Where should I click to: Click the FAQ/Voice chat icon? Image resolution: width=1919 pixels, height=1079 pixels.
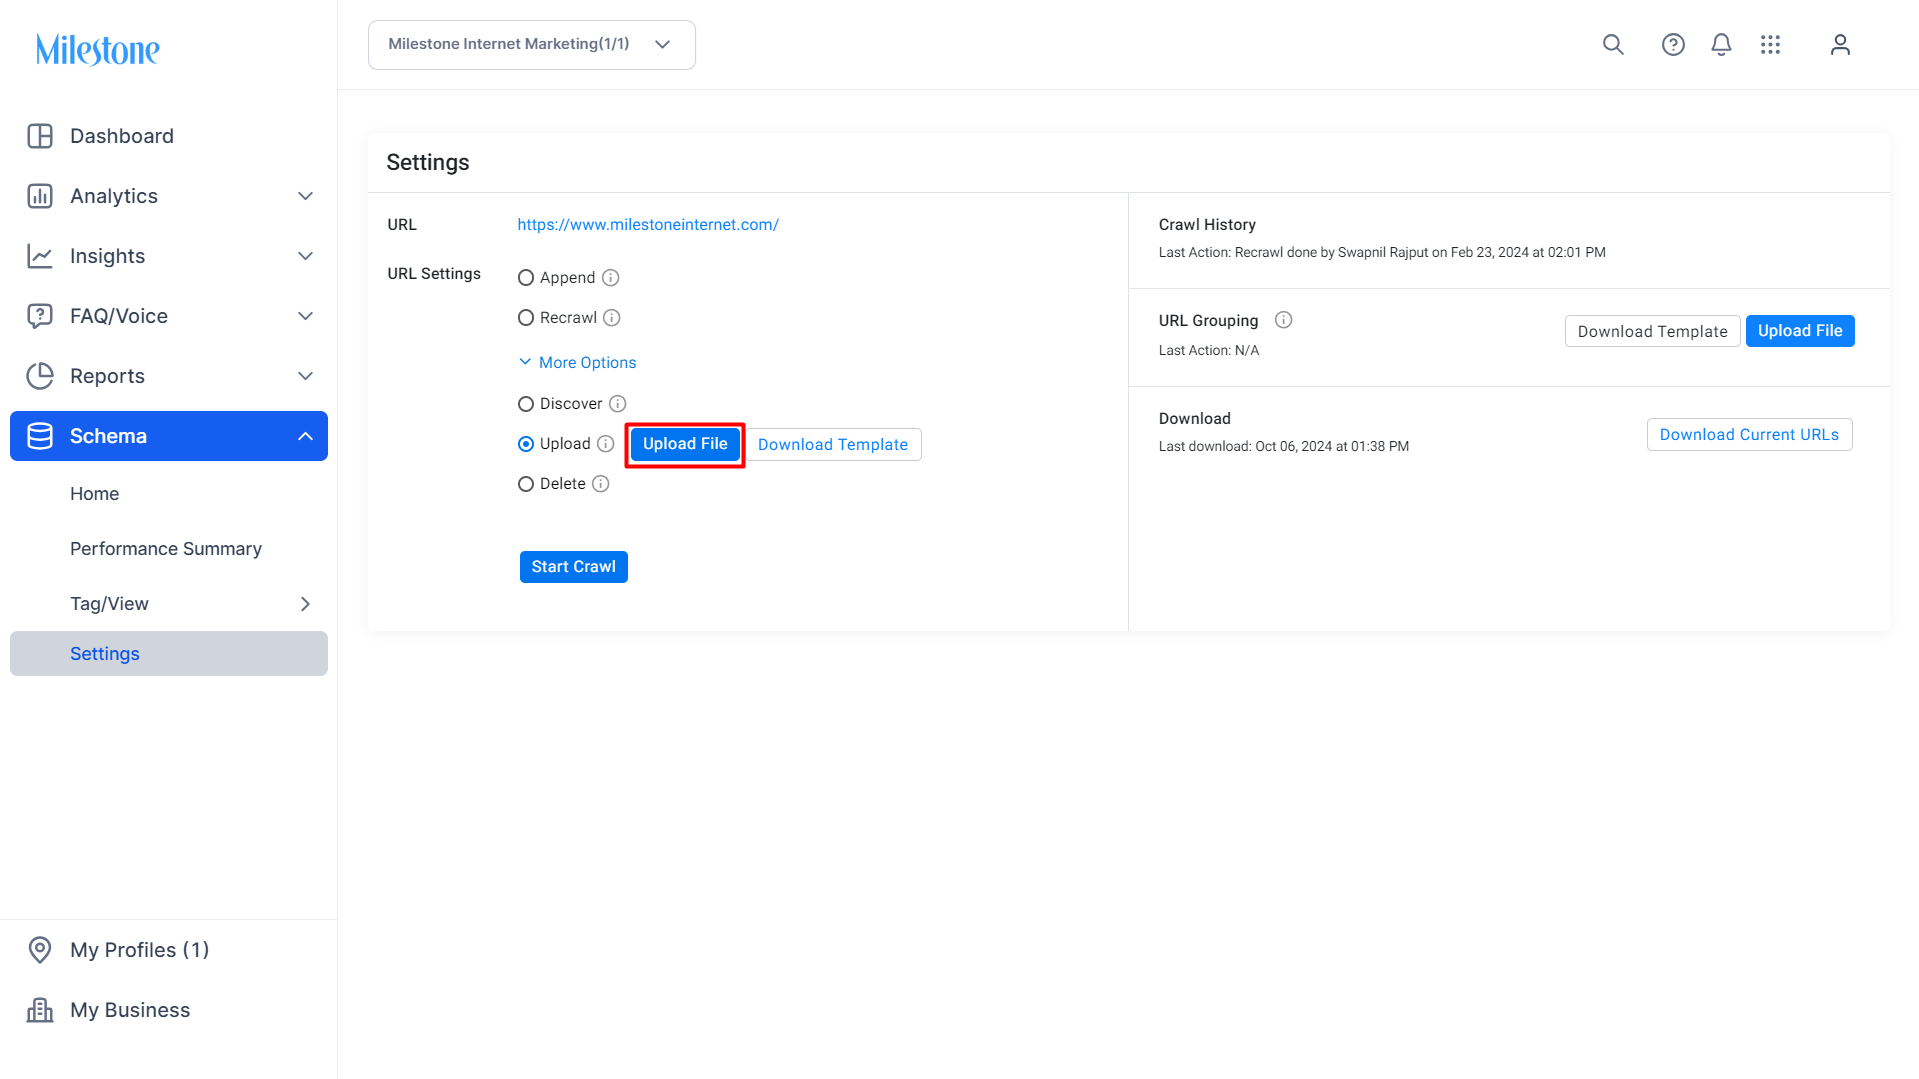click(40, 316)
